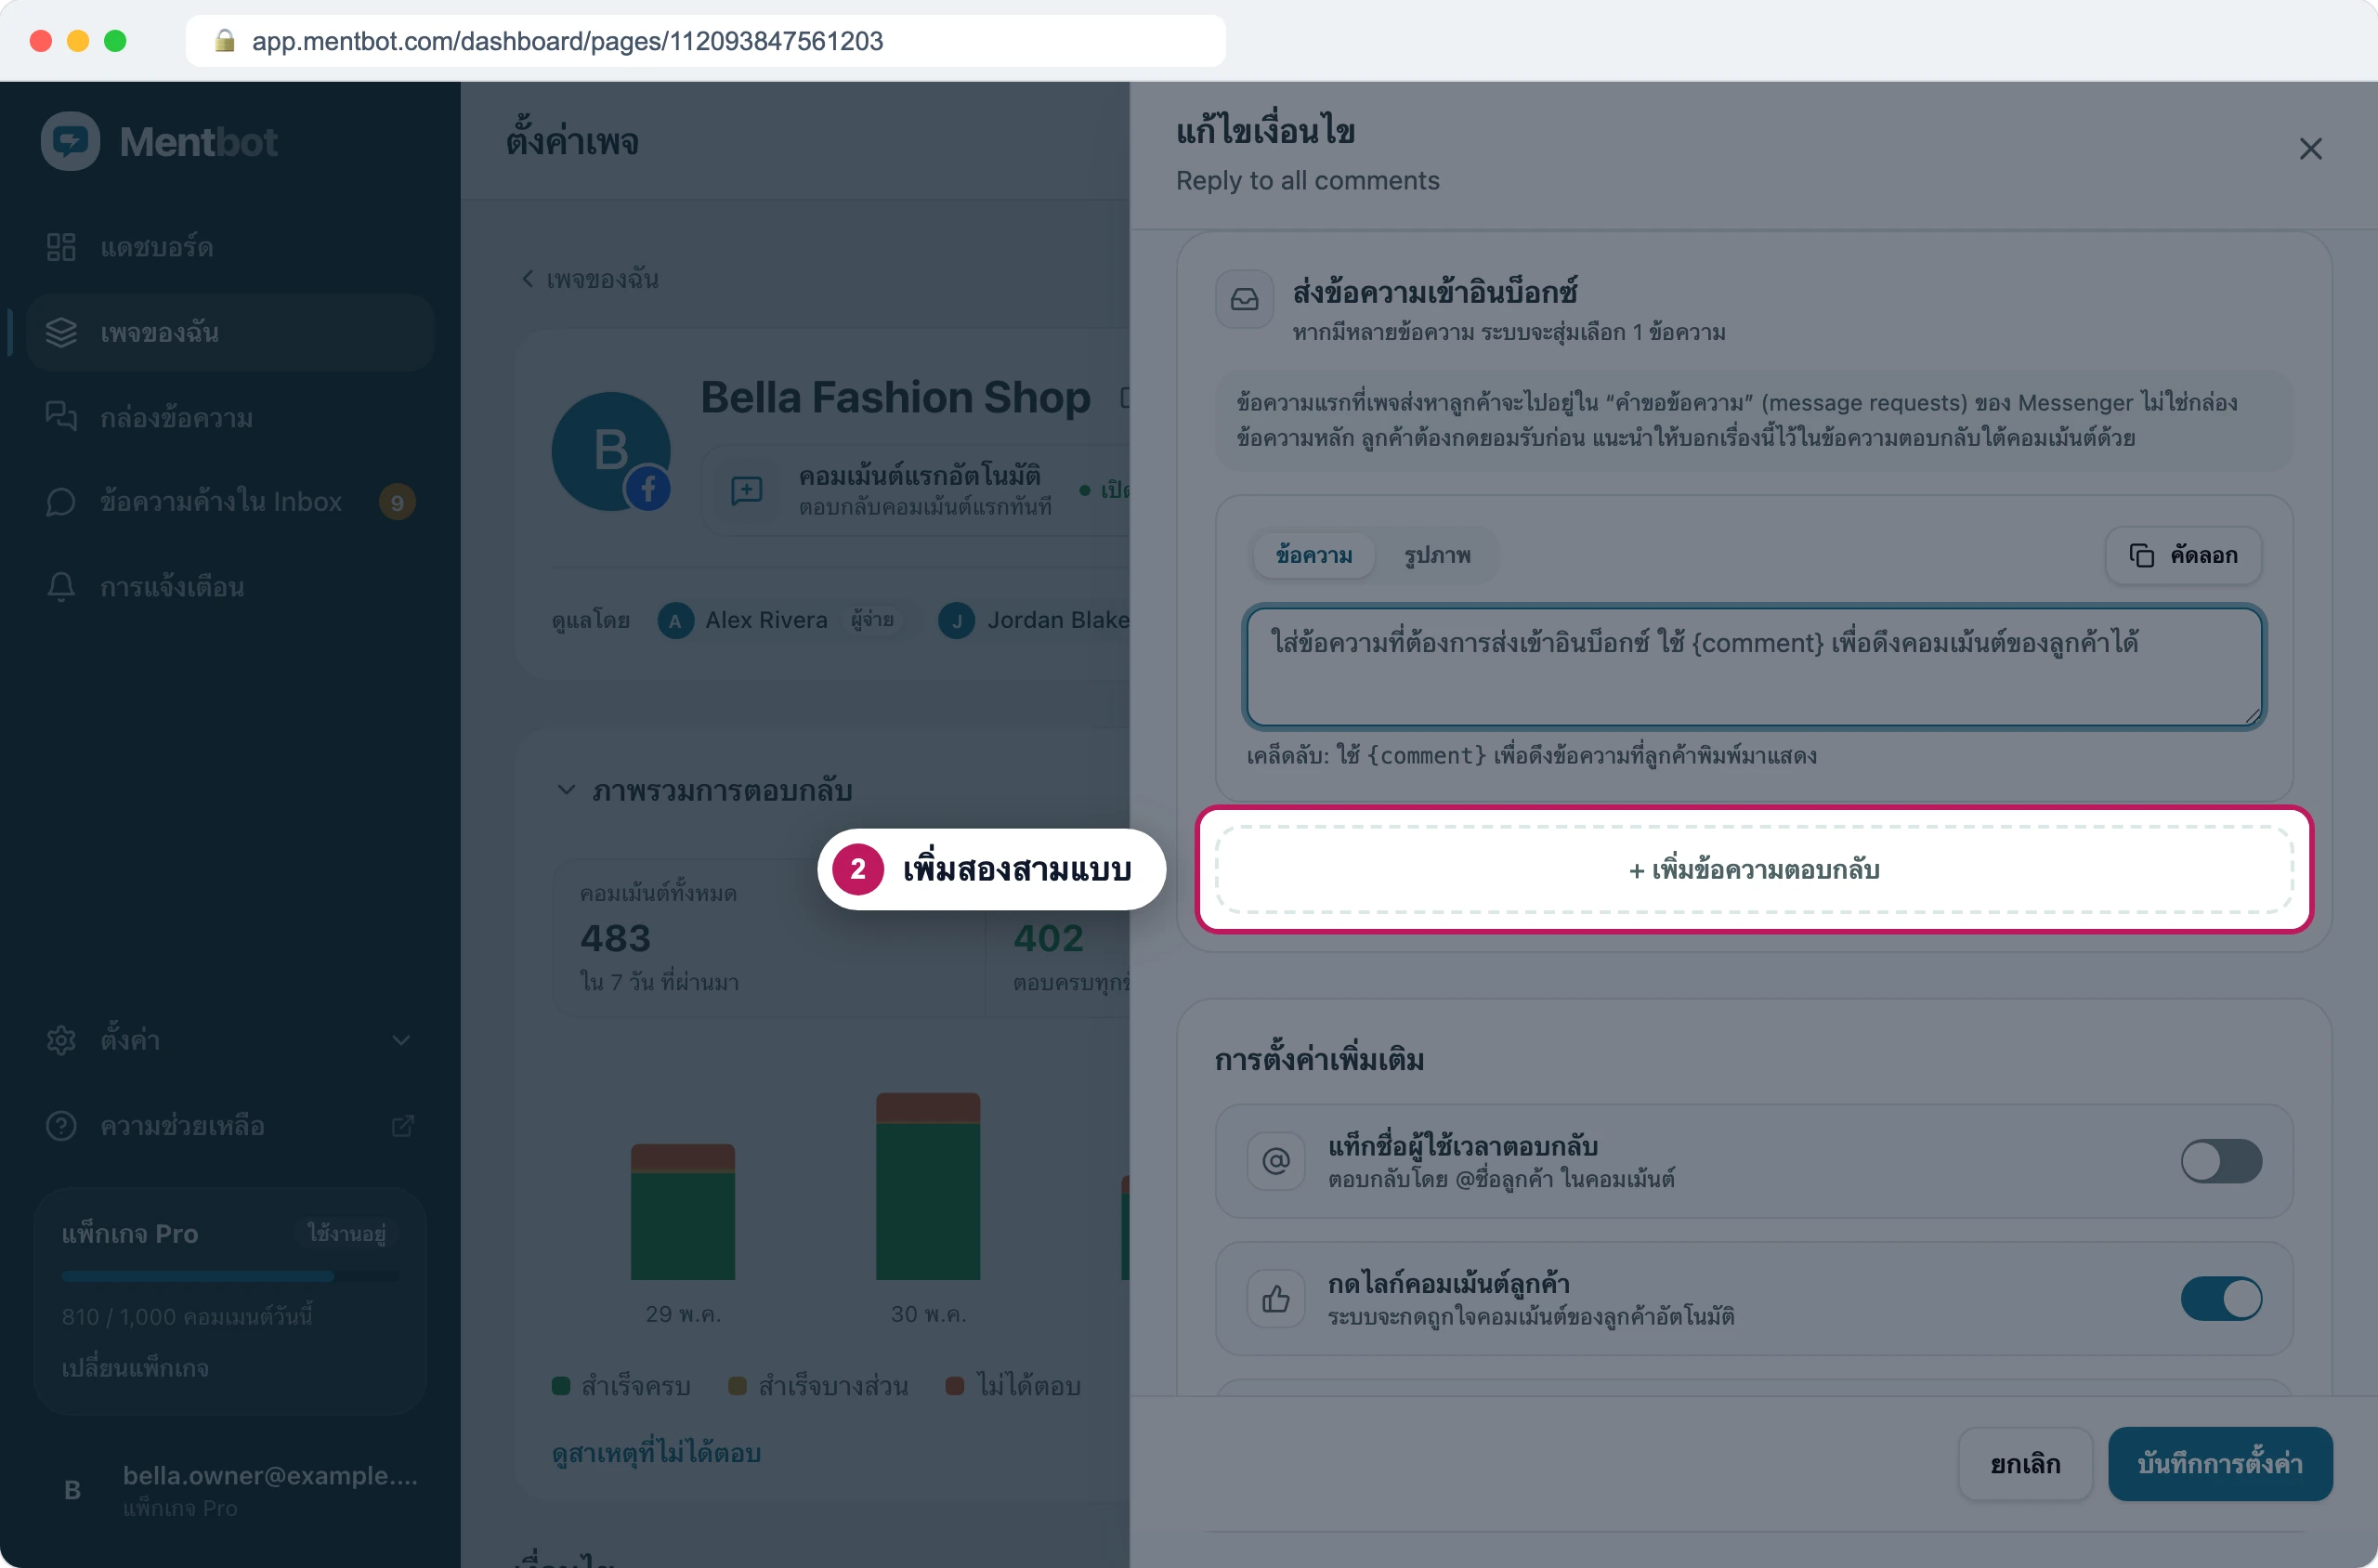2378x1568 pixels.
Task: Open การแจ้งเตือน bell icon
Action: (61, 587)
